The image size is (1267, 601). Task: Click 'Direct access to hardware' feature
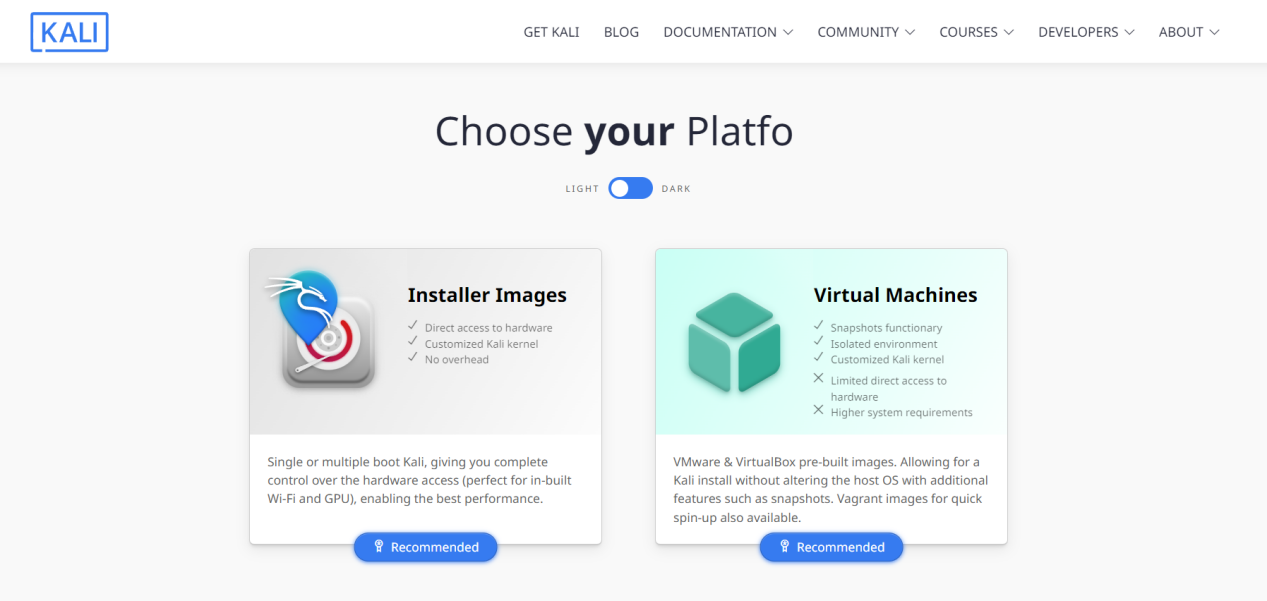click(x=488, y=328)
